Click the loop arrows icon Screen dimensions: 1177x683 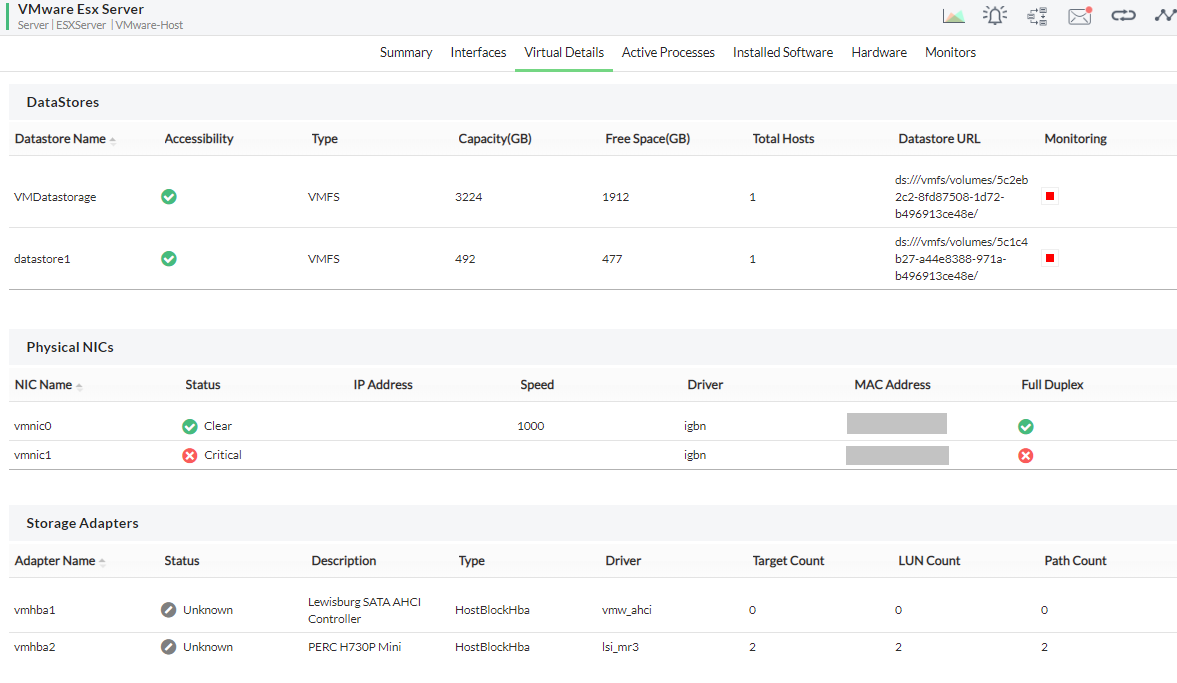click(1123, 16)
